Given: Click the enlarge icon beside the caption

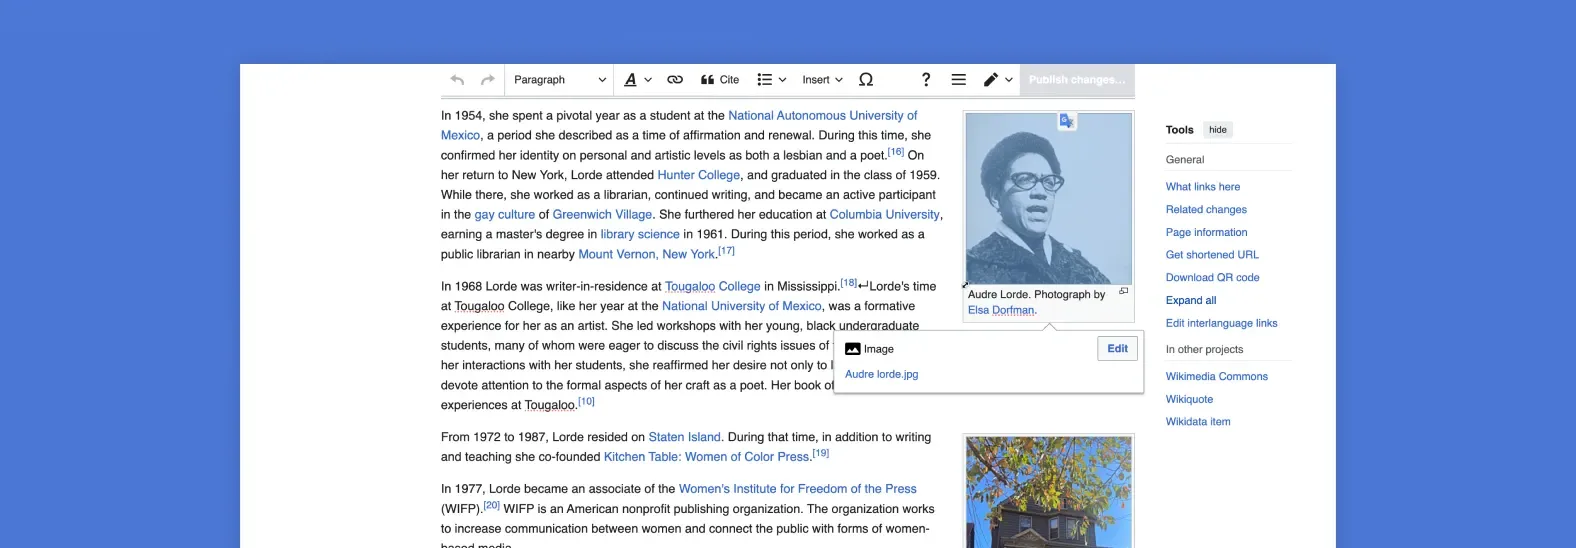Looking at the screenshot, I should tap(1124, 291).
